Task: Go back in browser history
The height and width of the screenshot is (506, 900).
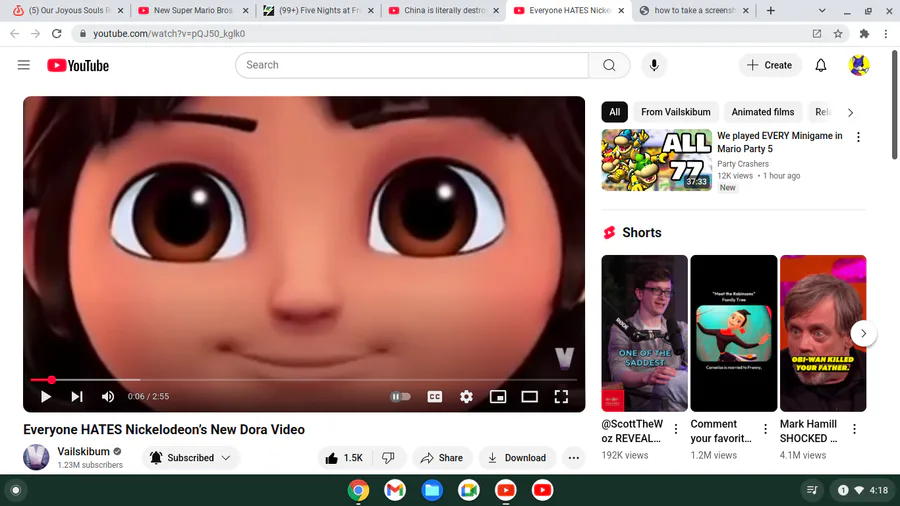Action: tap(14, 34)
